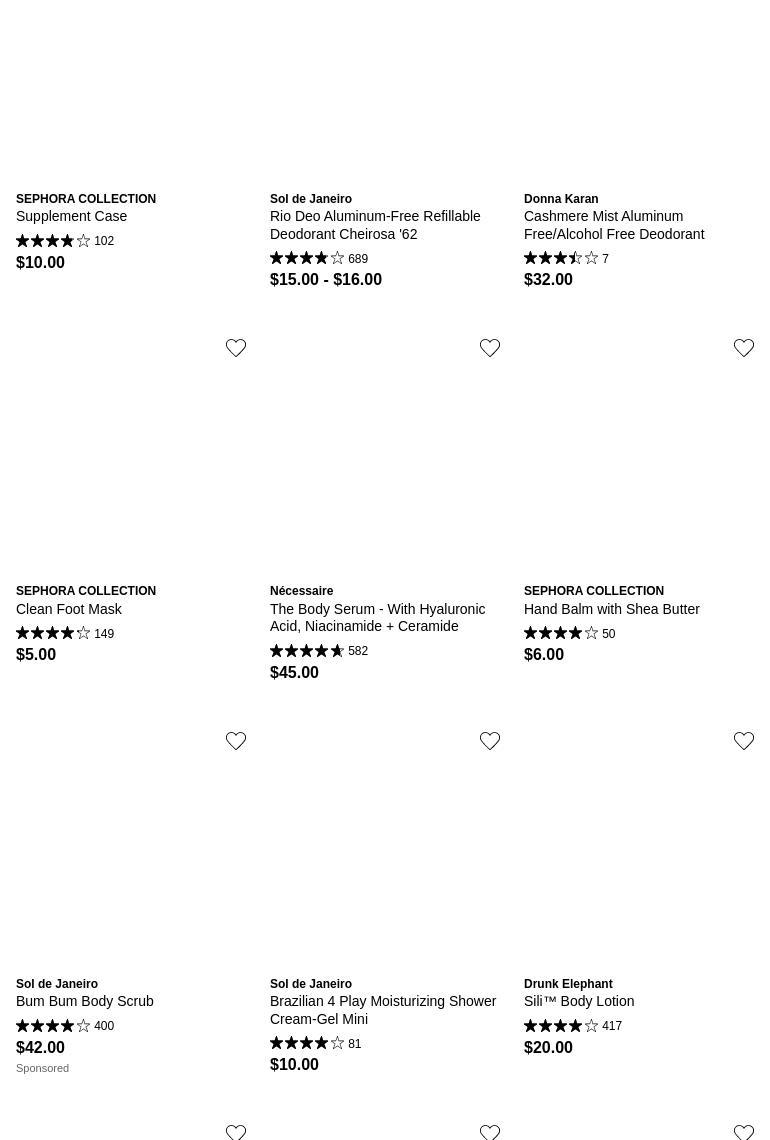Image resolution: width=770 pixels, height=1140 pixels.
Task: Heart The Body Serum by Nécessaire
Action: tap(489, 348)
